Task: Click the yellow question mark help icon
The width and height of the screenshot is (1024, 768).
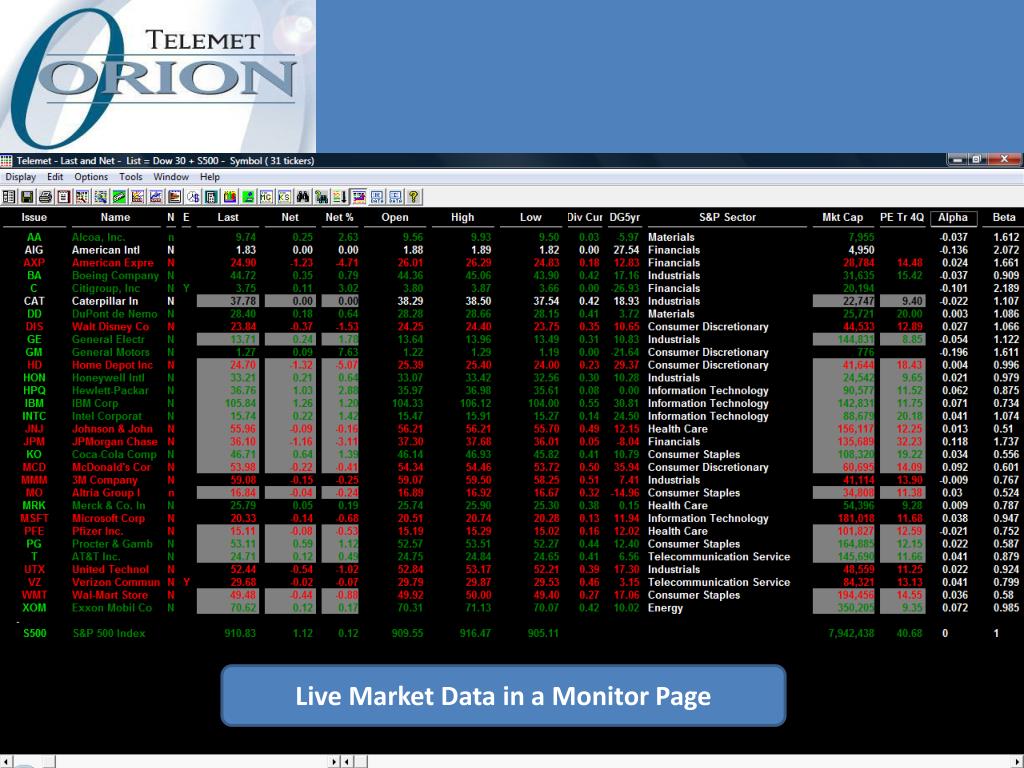Action: click(x=413, y=197)
